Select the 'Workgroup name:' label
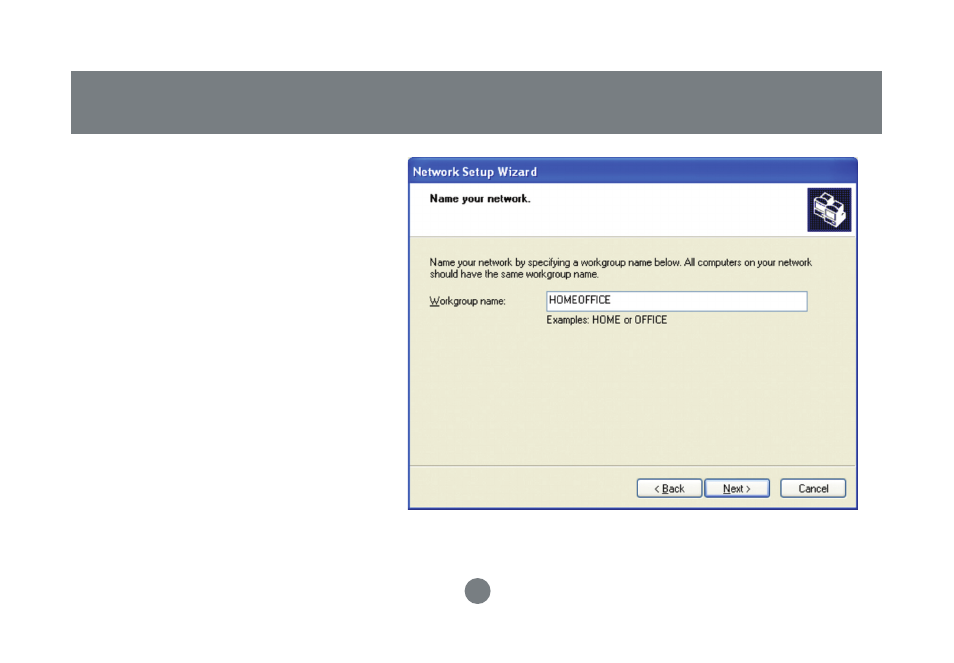The image size is (954, 663). coord(467,301)
